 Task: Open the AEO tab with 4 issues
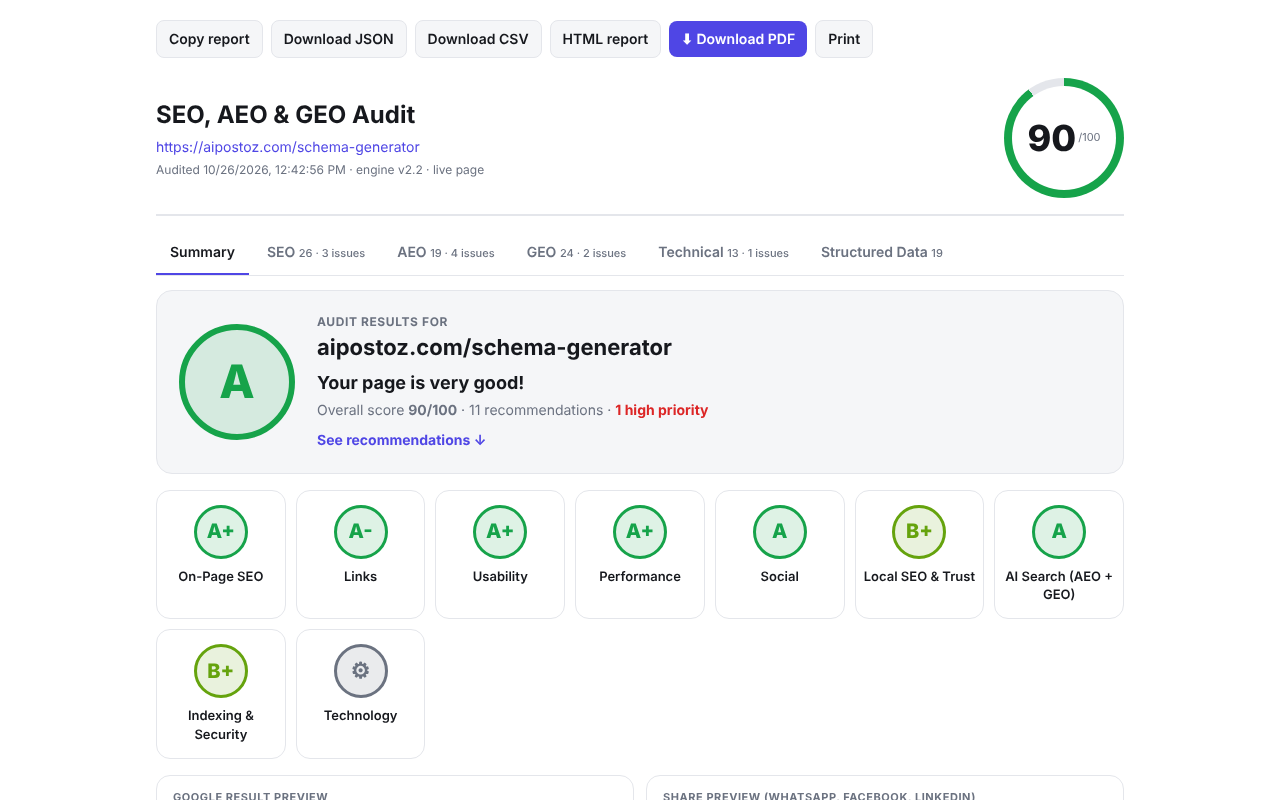pos(446,252)
